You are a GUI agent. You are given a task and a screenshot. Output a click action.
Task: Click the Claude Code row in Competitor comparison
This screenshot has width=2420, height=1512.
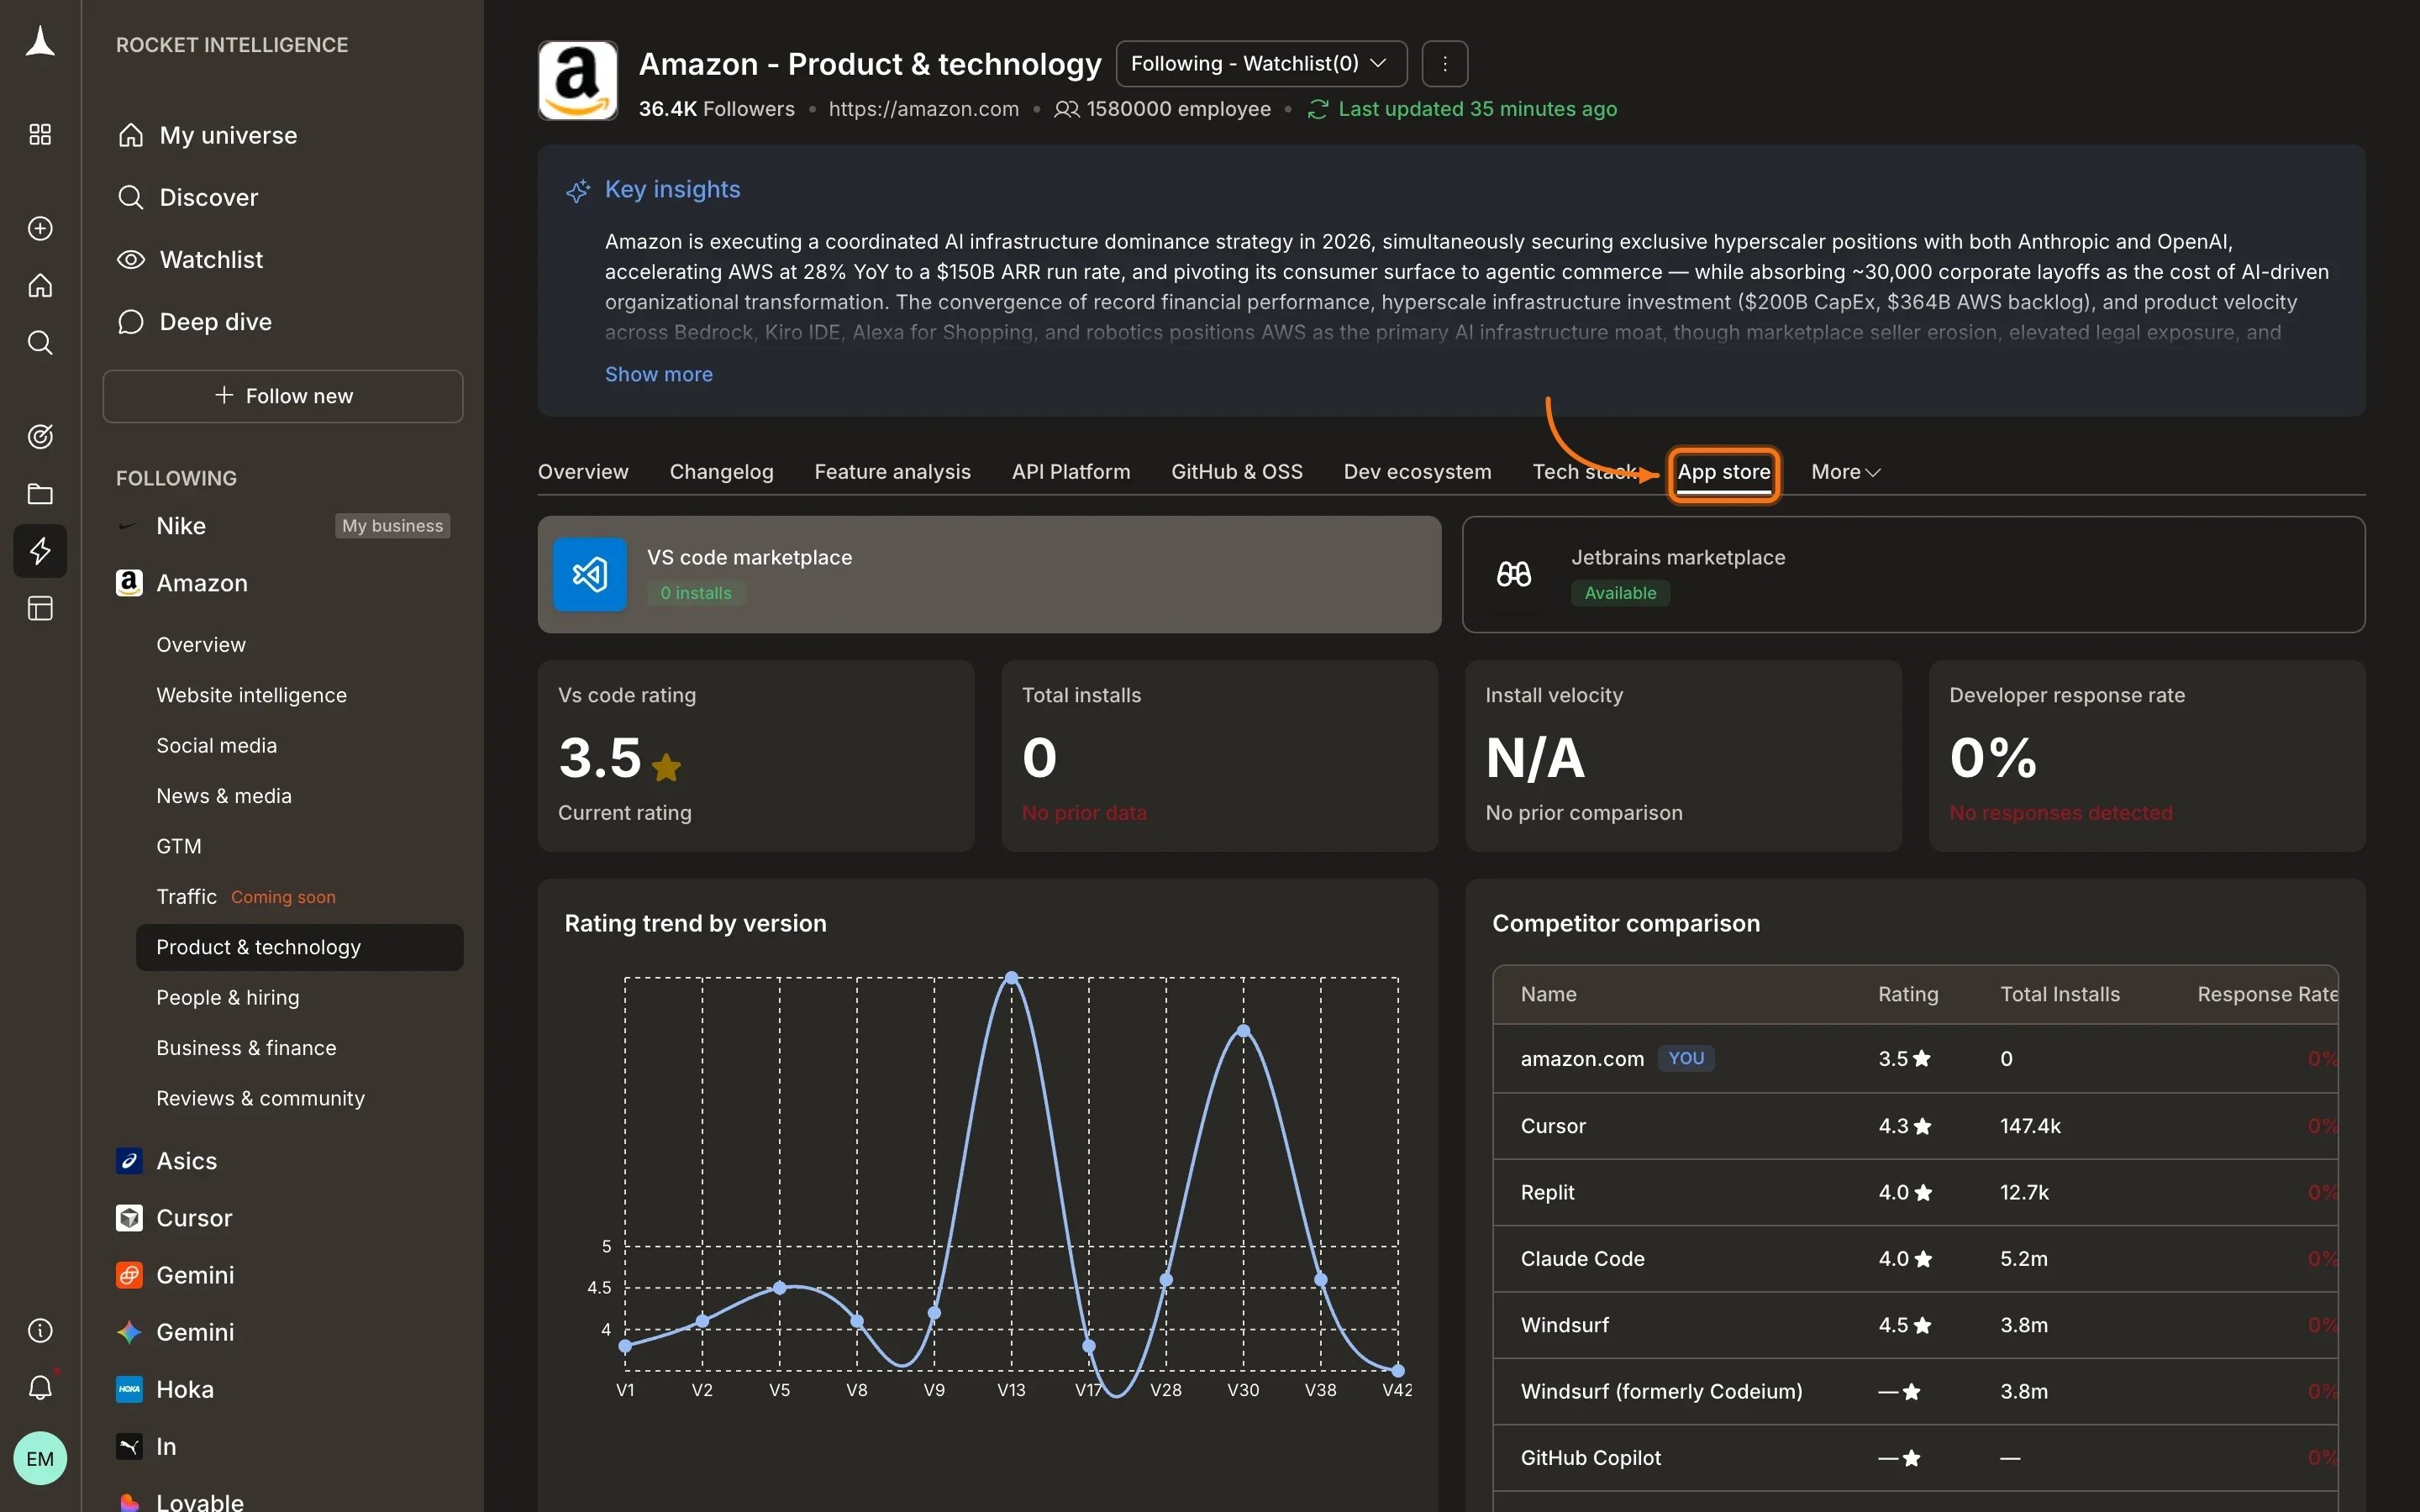(1915, 1259)
